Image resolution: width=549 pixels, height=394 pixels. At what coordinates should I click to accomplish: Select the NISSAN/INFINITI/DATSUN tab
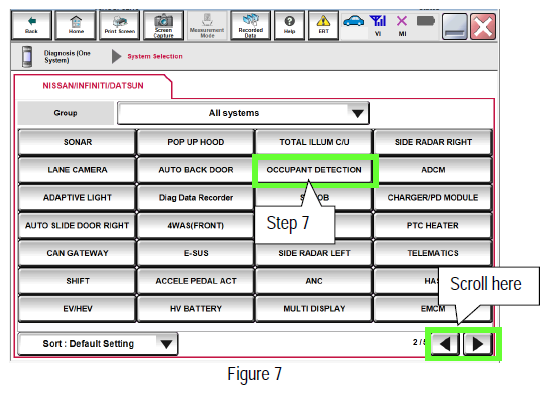tap(93, 86)
